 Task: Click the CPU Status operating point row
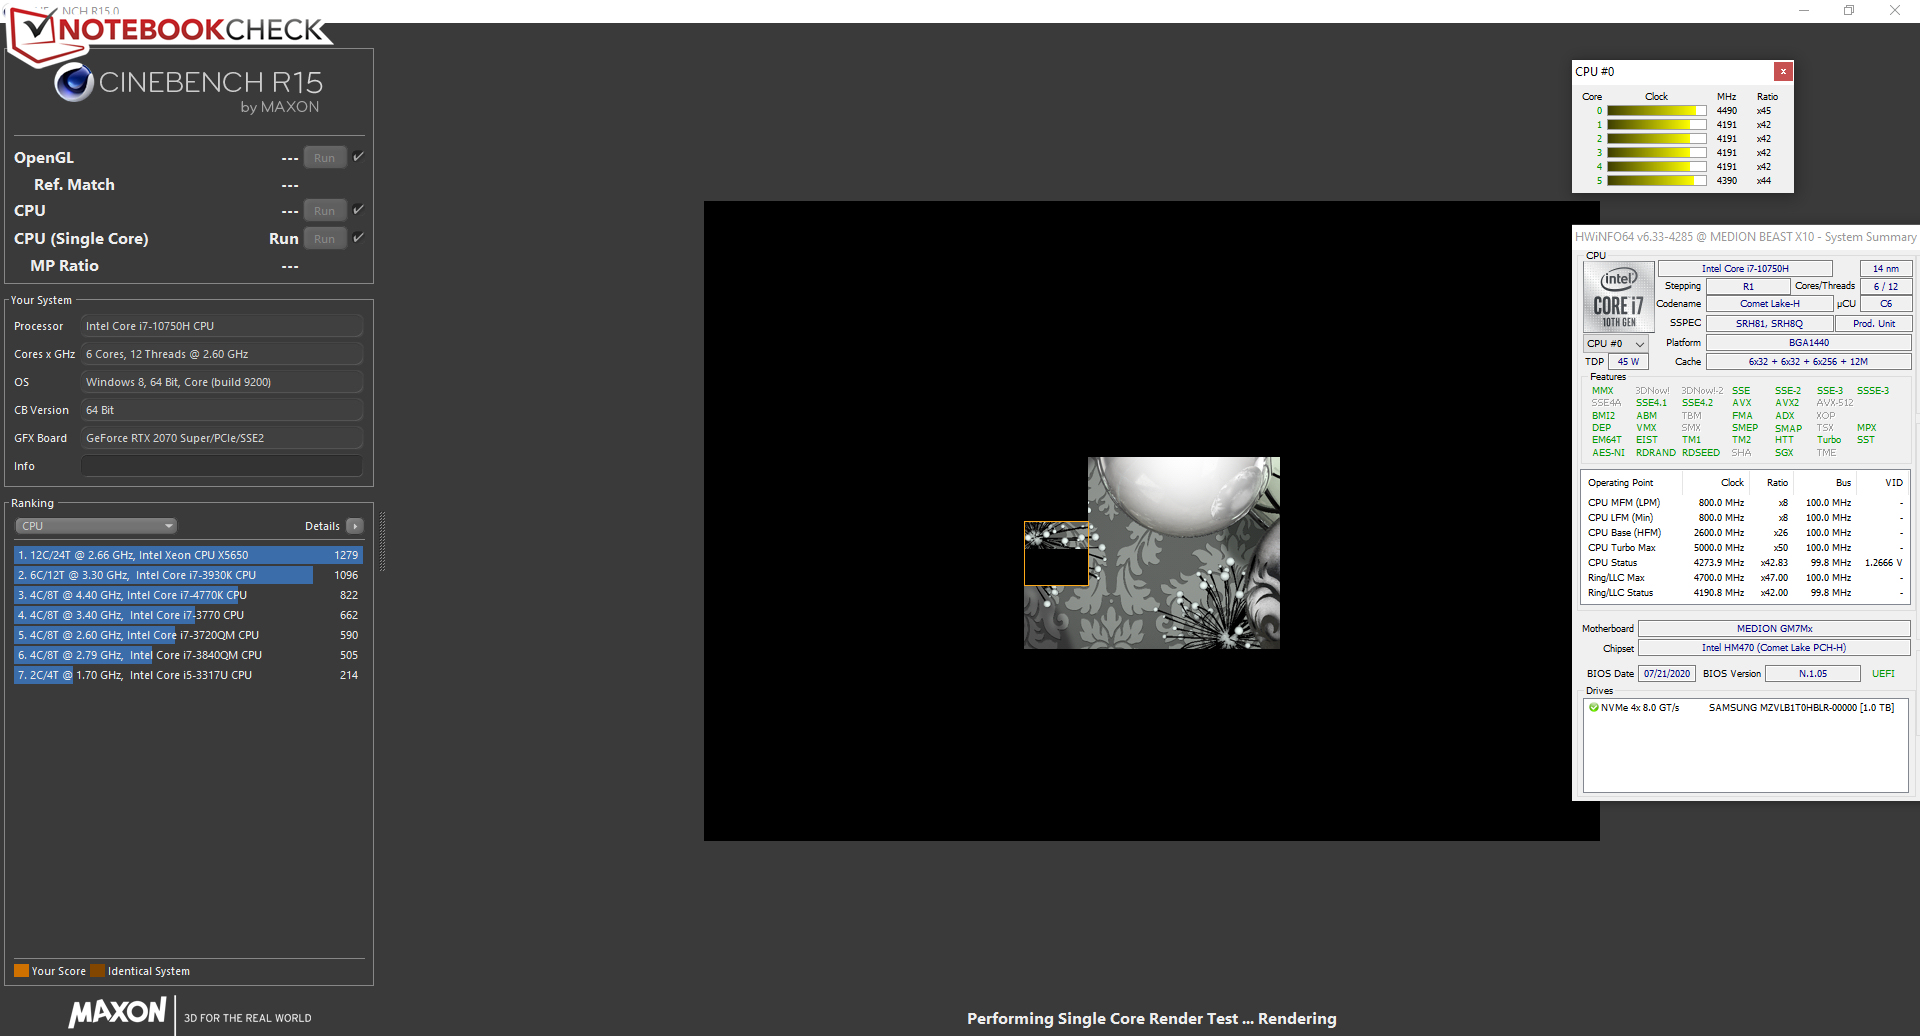(1745, 563)
